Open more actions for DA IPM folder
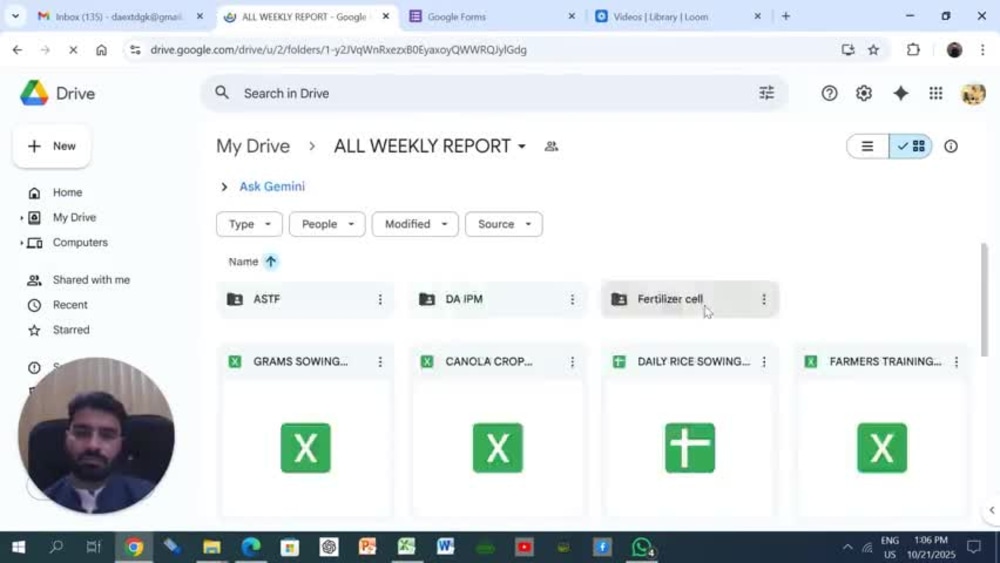 tap(572, 299)
